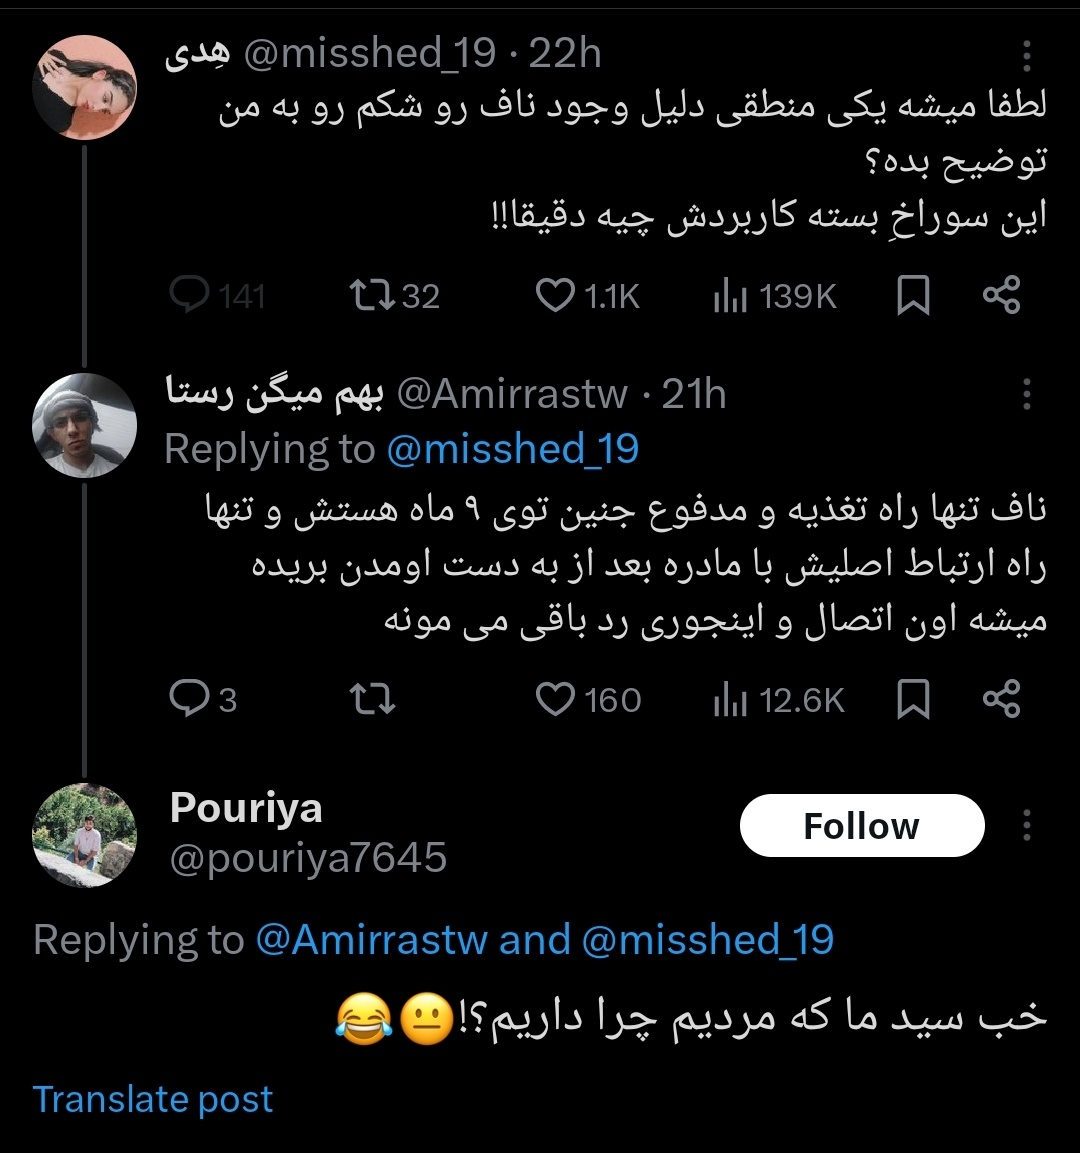1080x1153 pixels.
Task: Click the Translate post link
Action: click(x=153, y=1099)
